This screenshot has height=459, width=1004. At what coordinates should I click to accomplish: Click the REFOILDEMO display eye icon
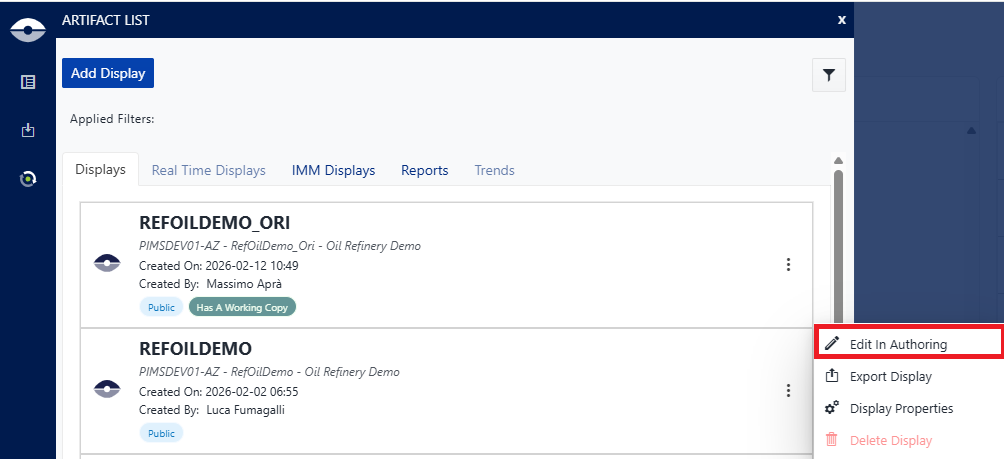point(107,389)
